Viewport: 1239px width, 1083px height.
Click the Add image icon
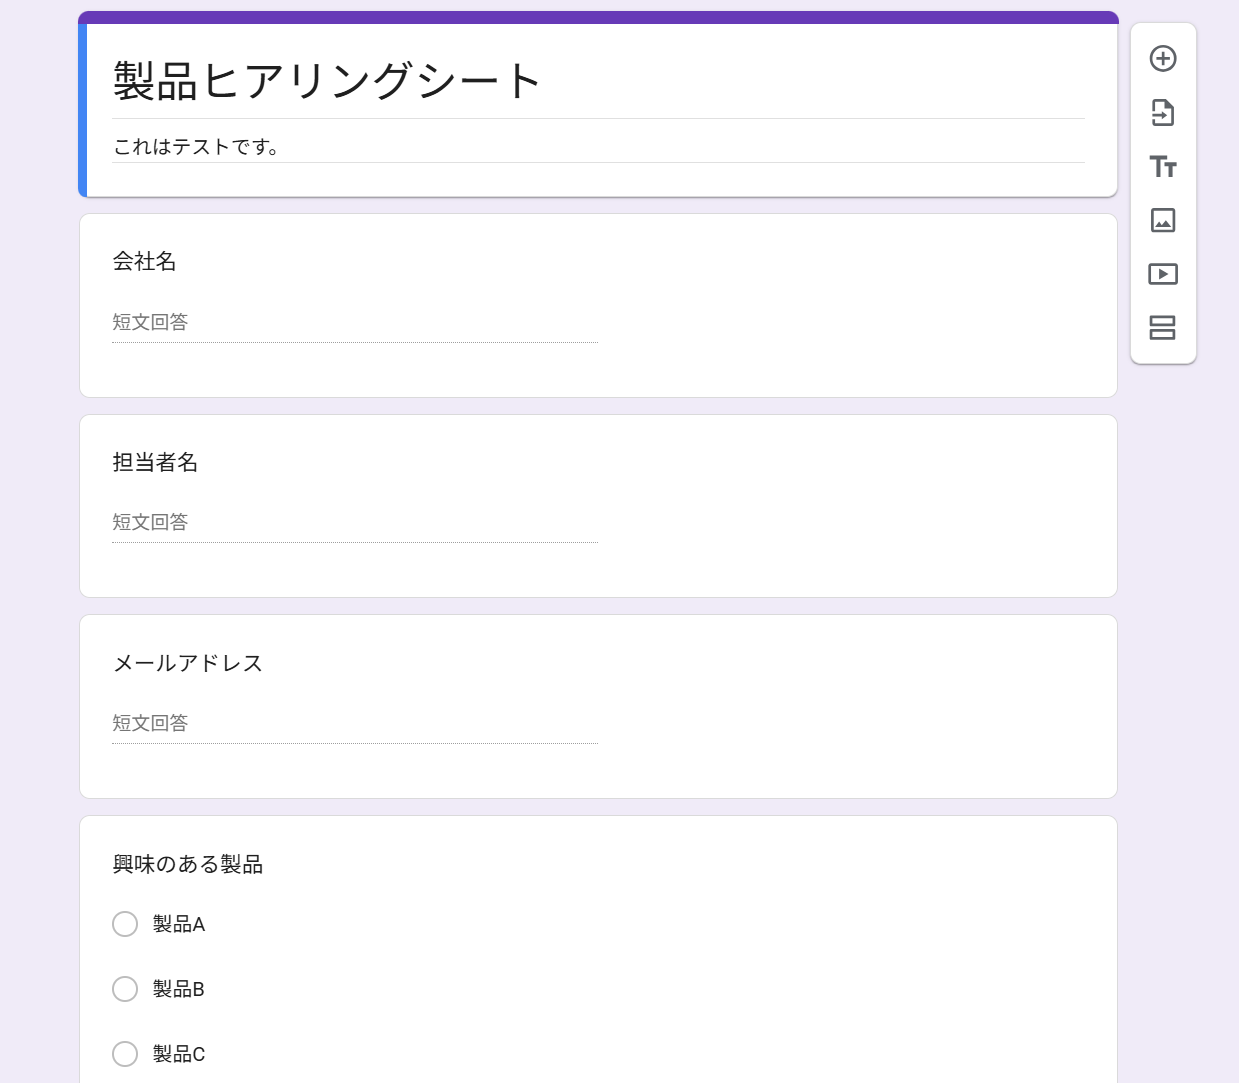(1163, 221)
